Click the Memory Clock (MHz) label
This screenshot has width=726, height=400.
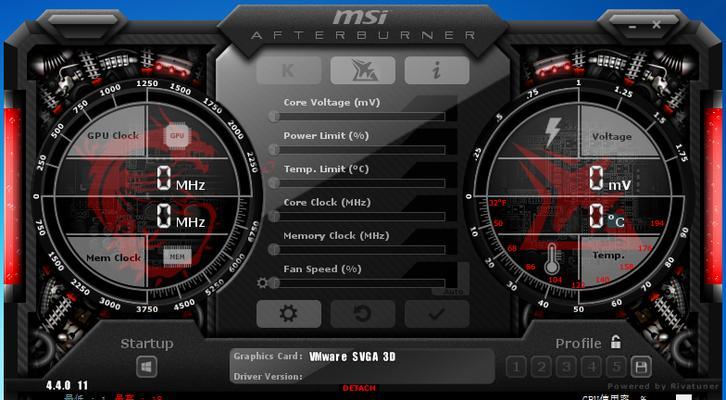336,236
